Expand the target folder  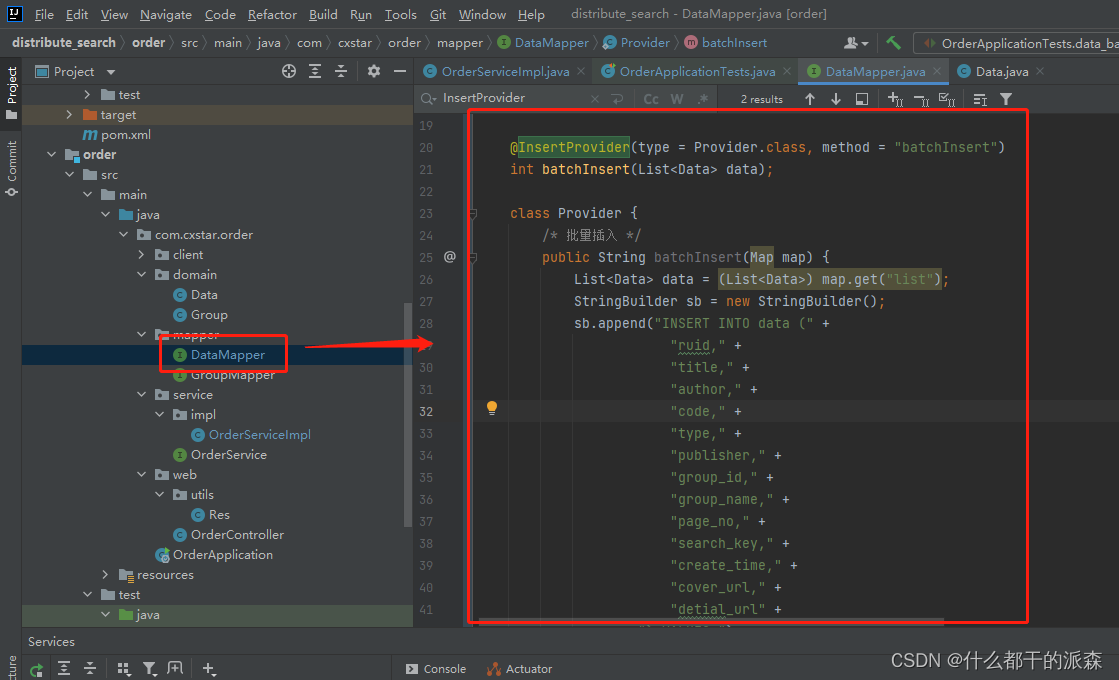[69, 115]
